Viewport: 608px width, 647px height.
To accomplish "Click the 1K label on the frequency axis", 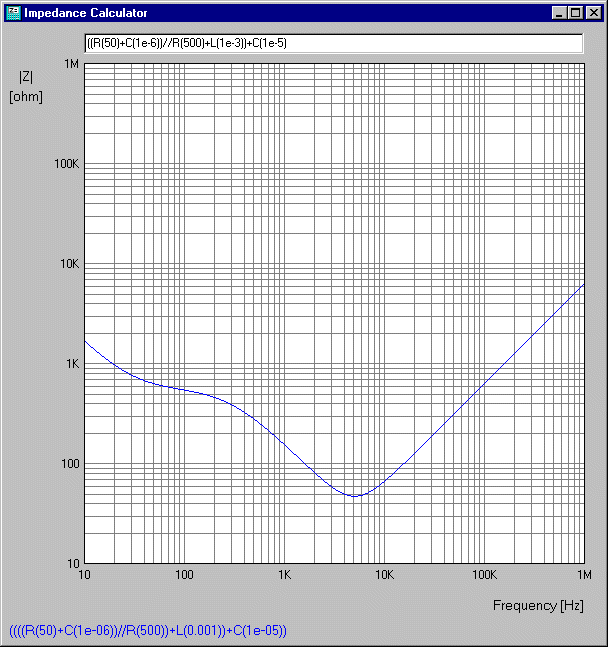I will click(284, 576).
